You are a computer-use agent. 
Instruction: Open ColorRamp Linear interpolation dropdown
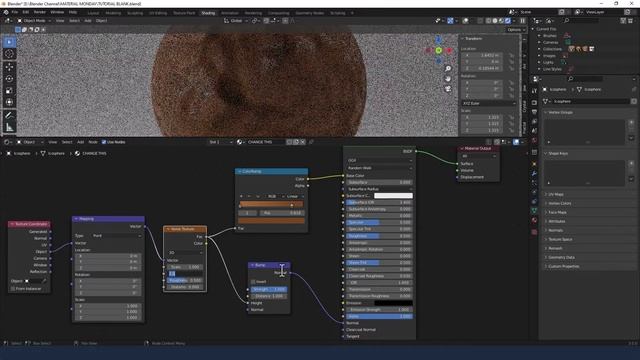click(x=295, y=196)
